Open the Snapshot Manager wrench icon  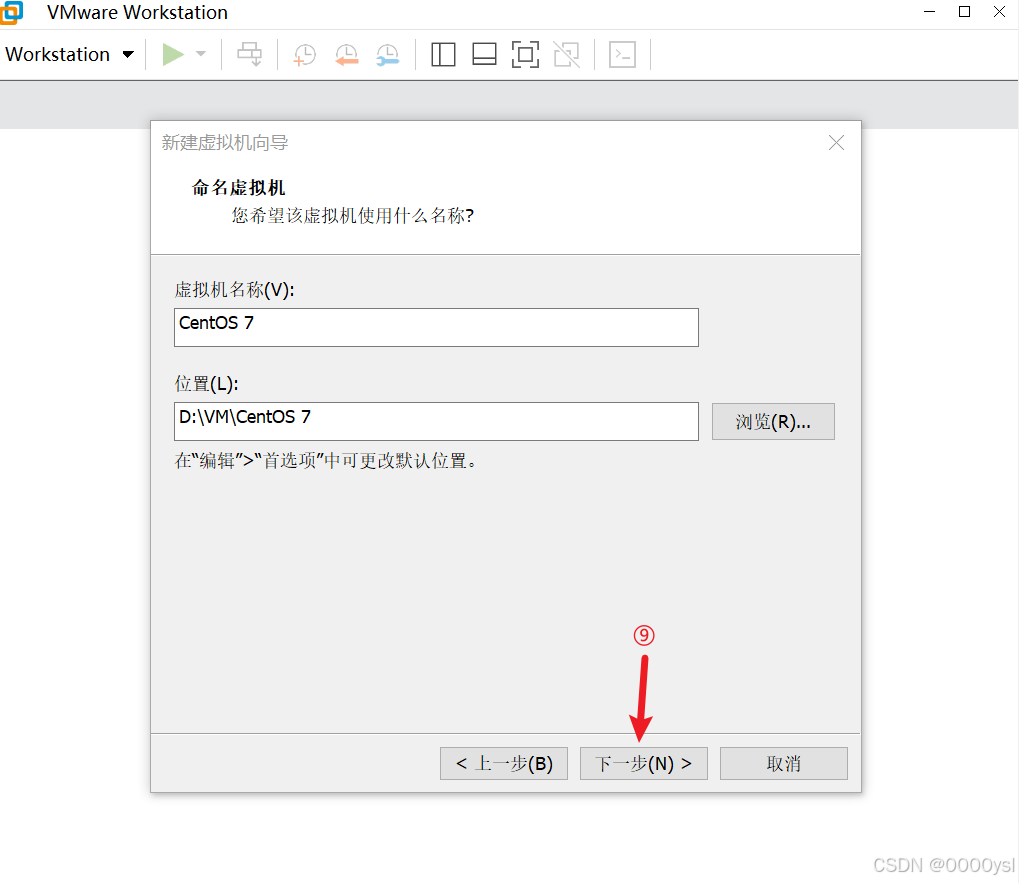388,55
